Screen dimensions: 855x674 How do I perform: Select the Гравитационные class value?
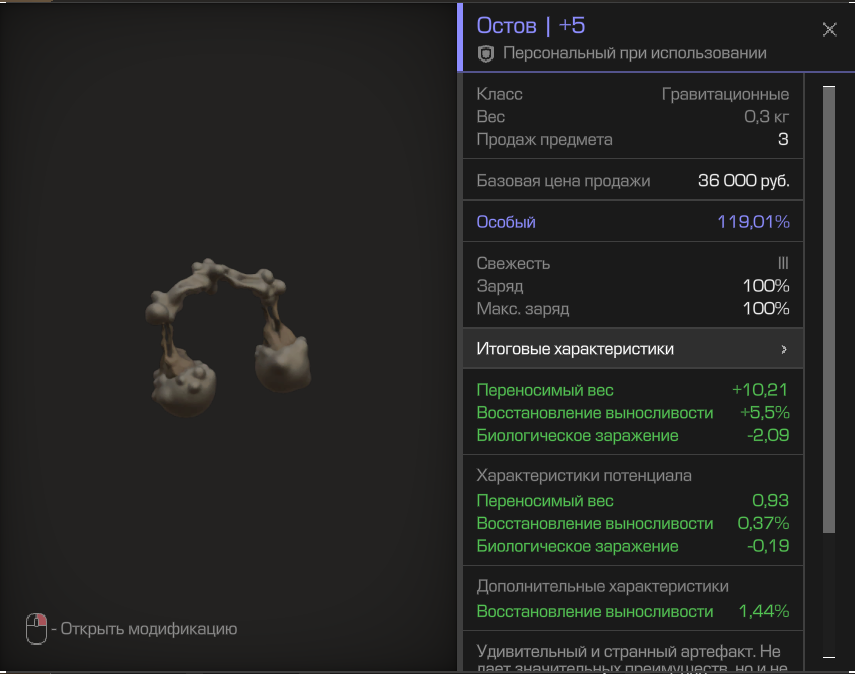[725, 94]
